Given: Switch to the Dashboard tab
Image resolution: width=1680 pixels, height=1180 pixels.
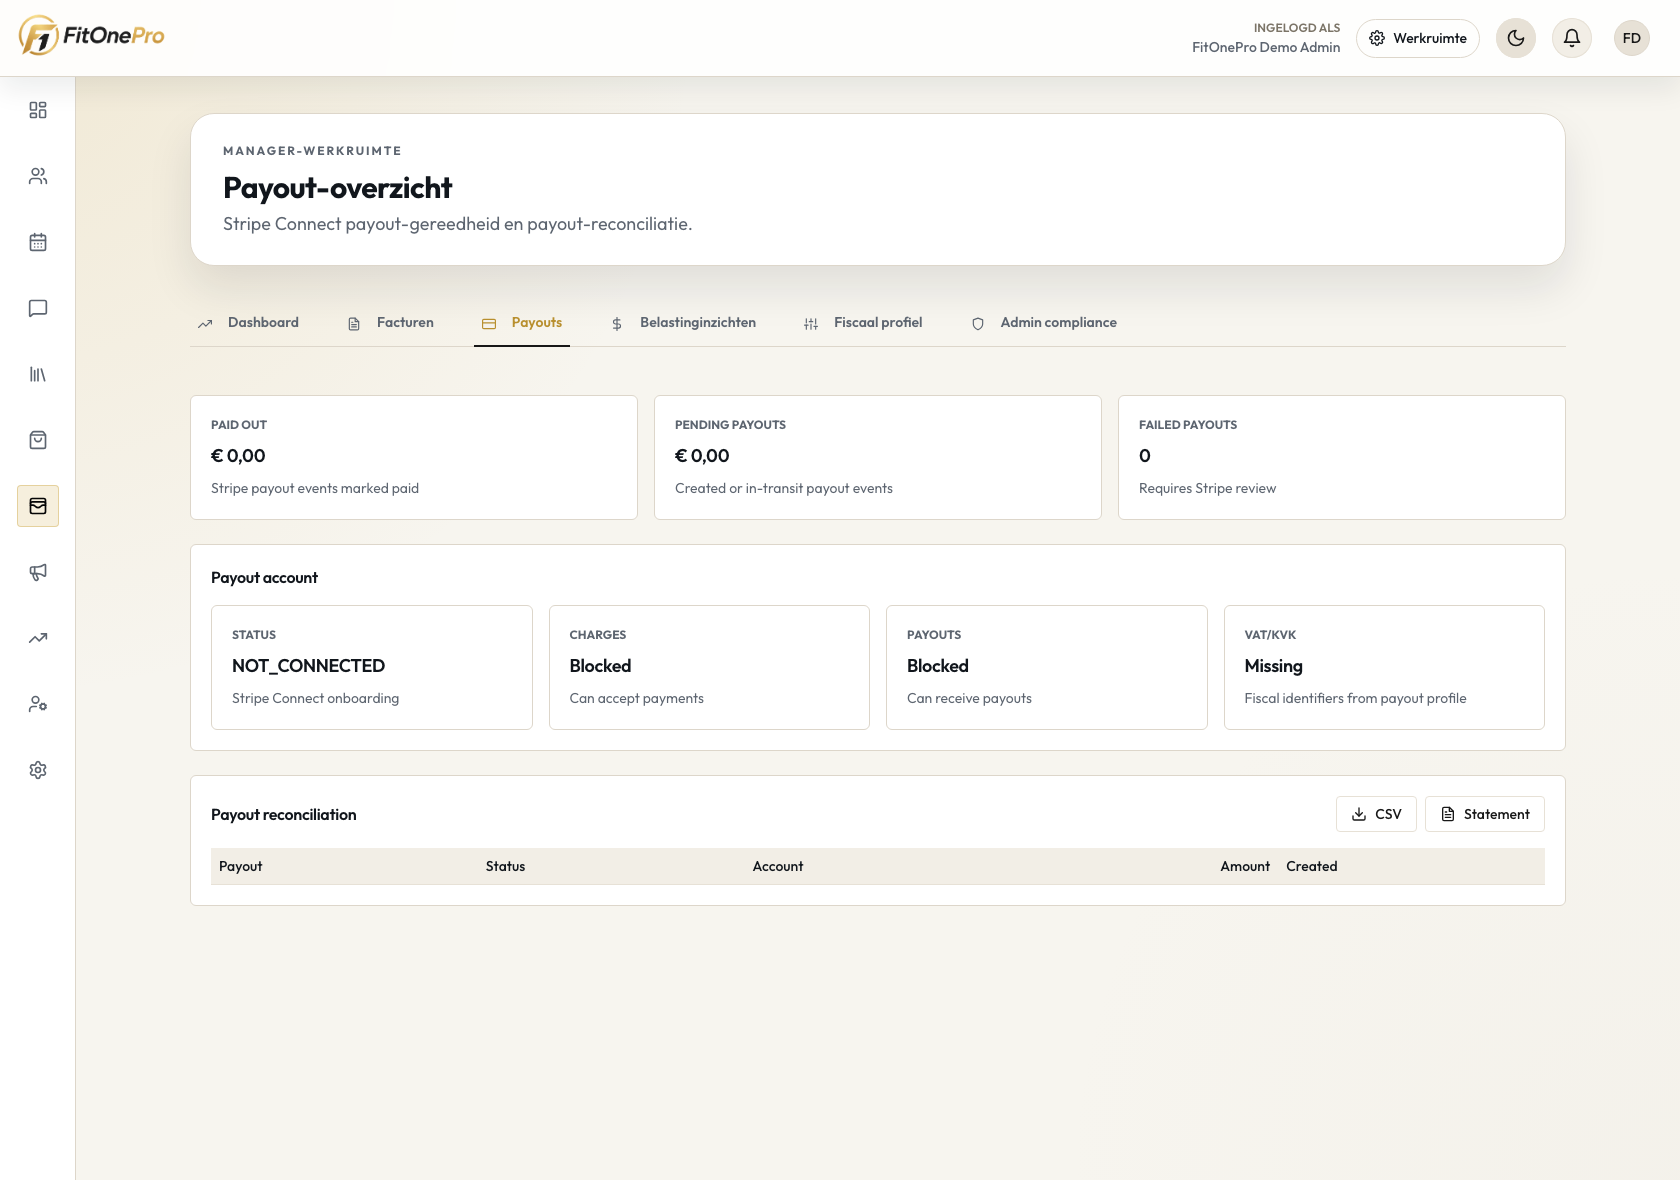Looking at the screenshot, I should click(x=248, y=323).
